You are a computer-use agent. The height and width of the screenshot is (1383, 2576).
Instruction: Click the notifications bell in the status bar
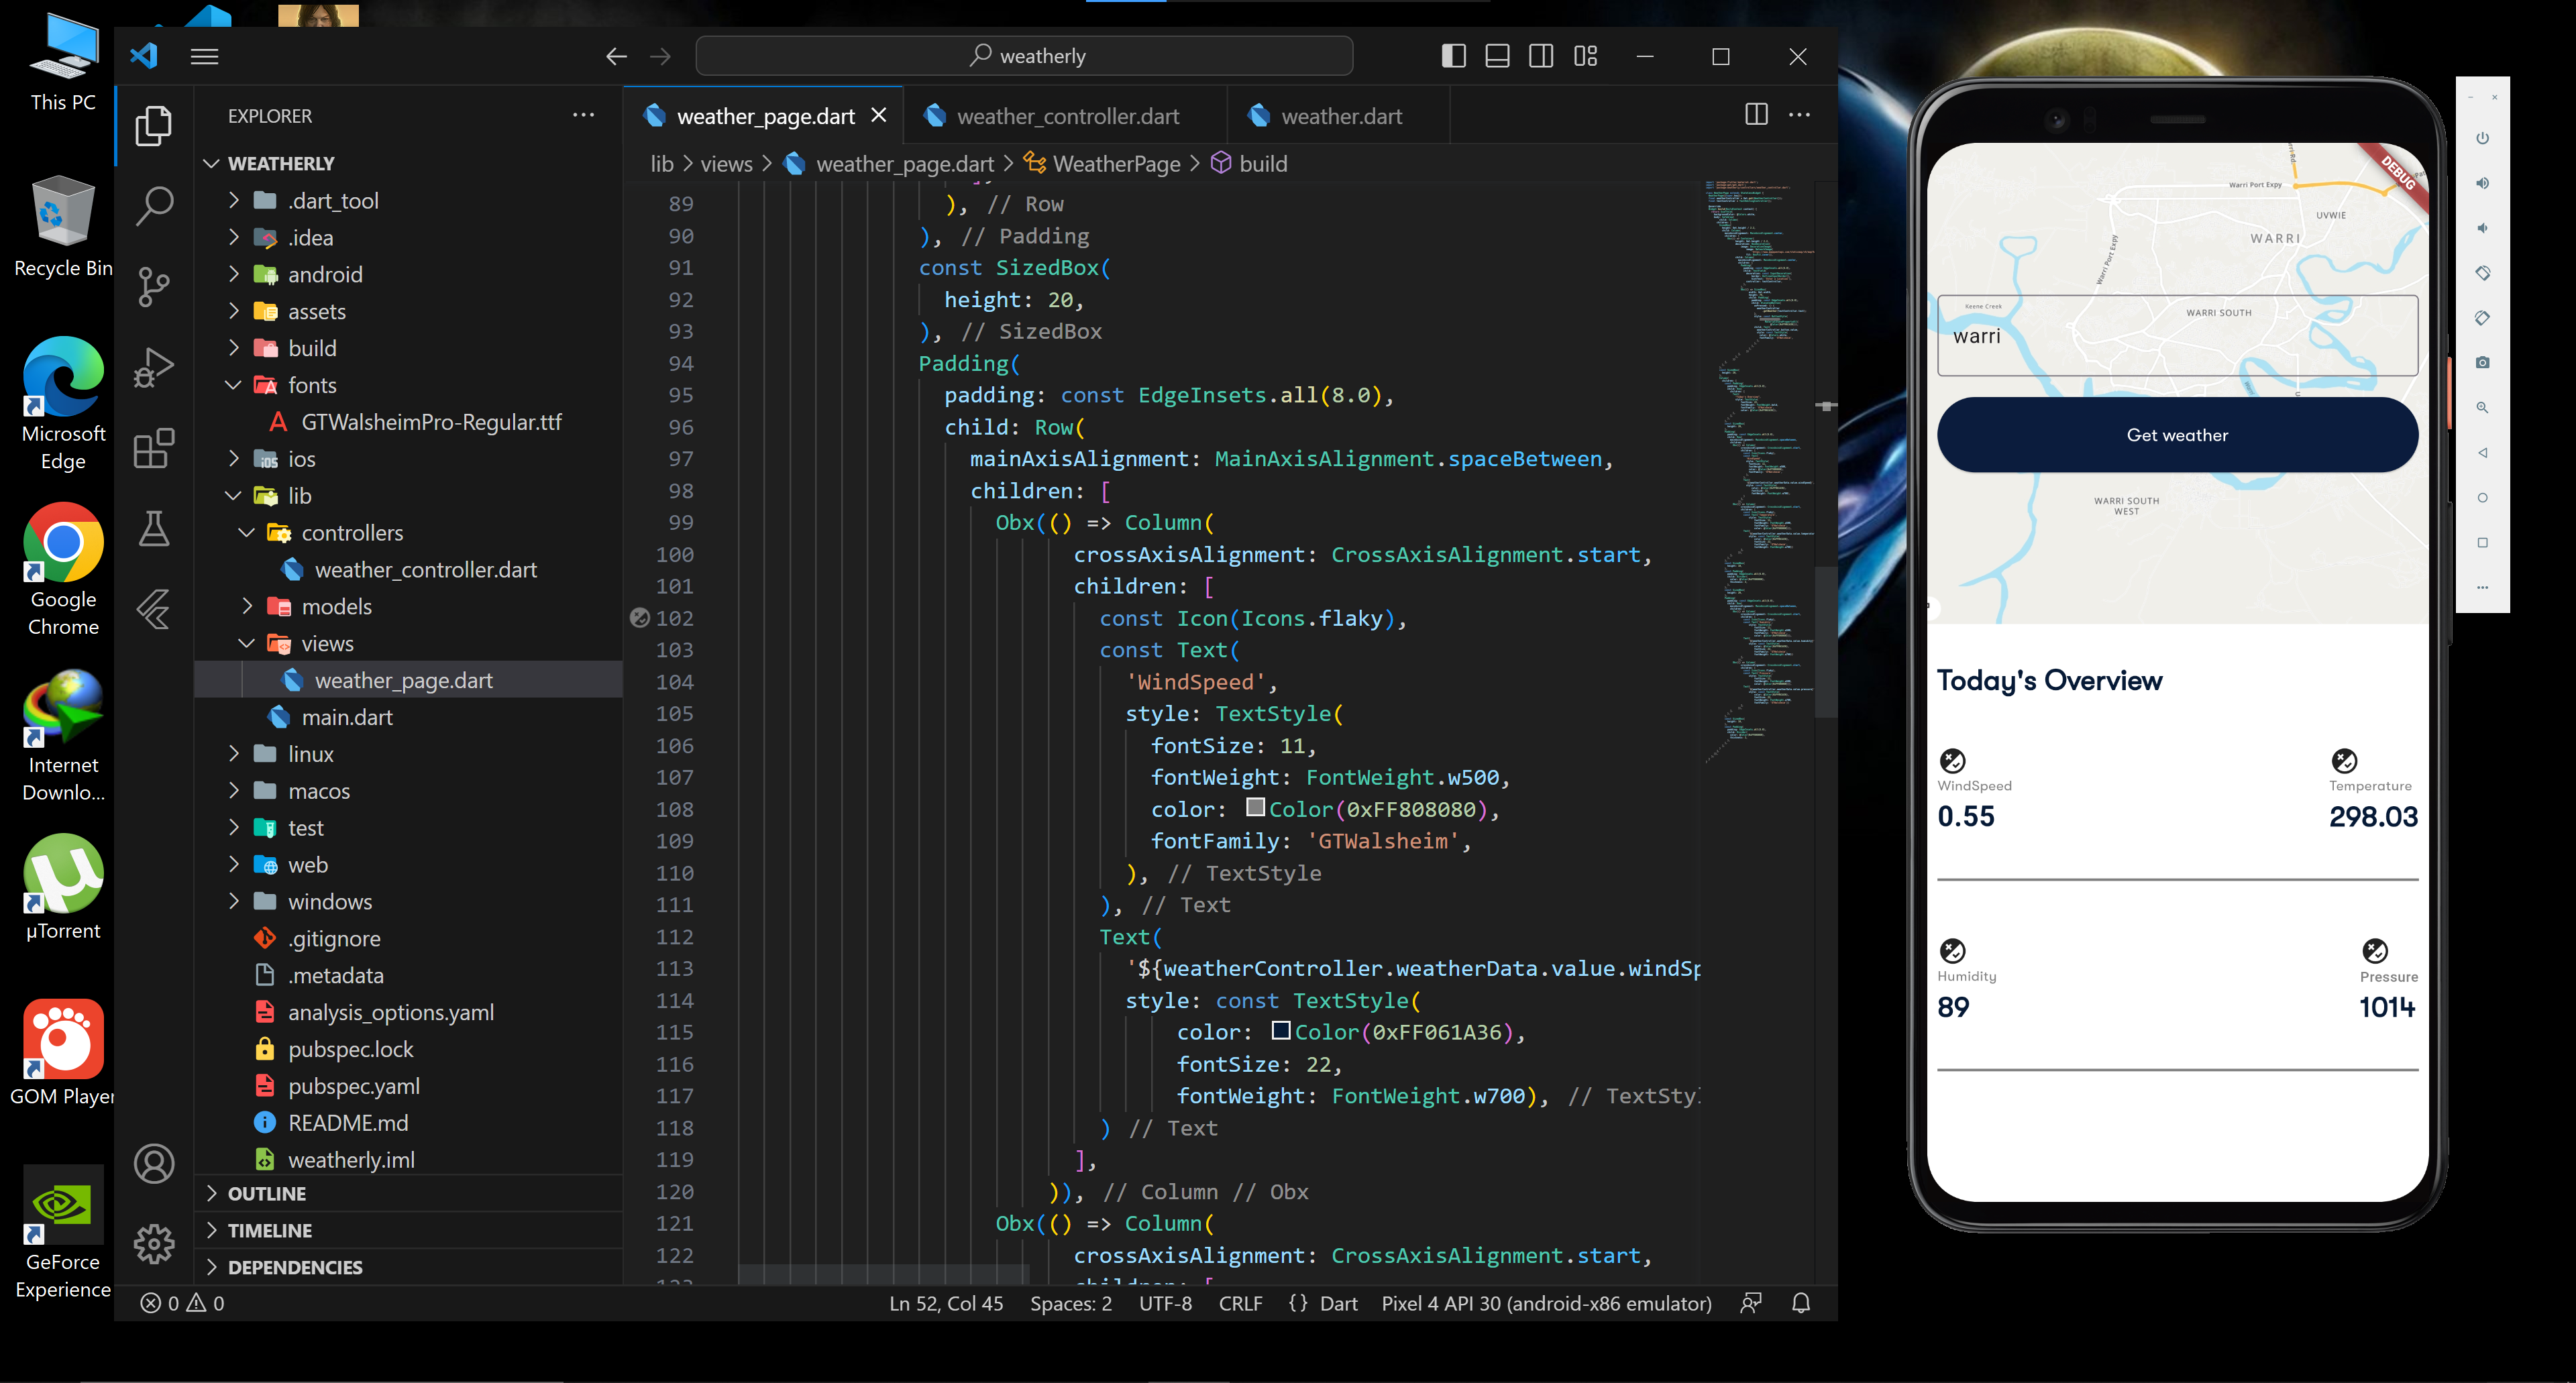tap(1800, 1302)
